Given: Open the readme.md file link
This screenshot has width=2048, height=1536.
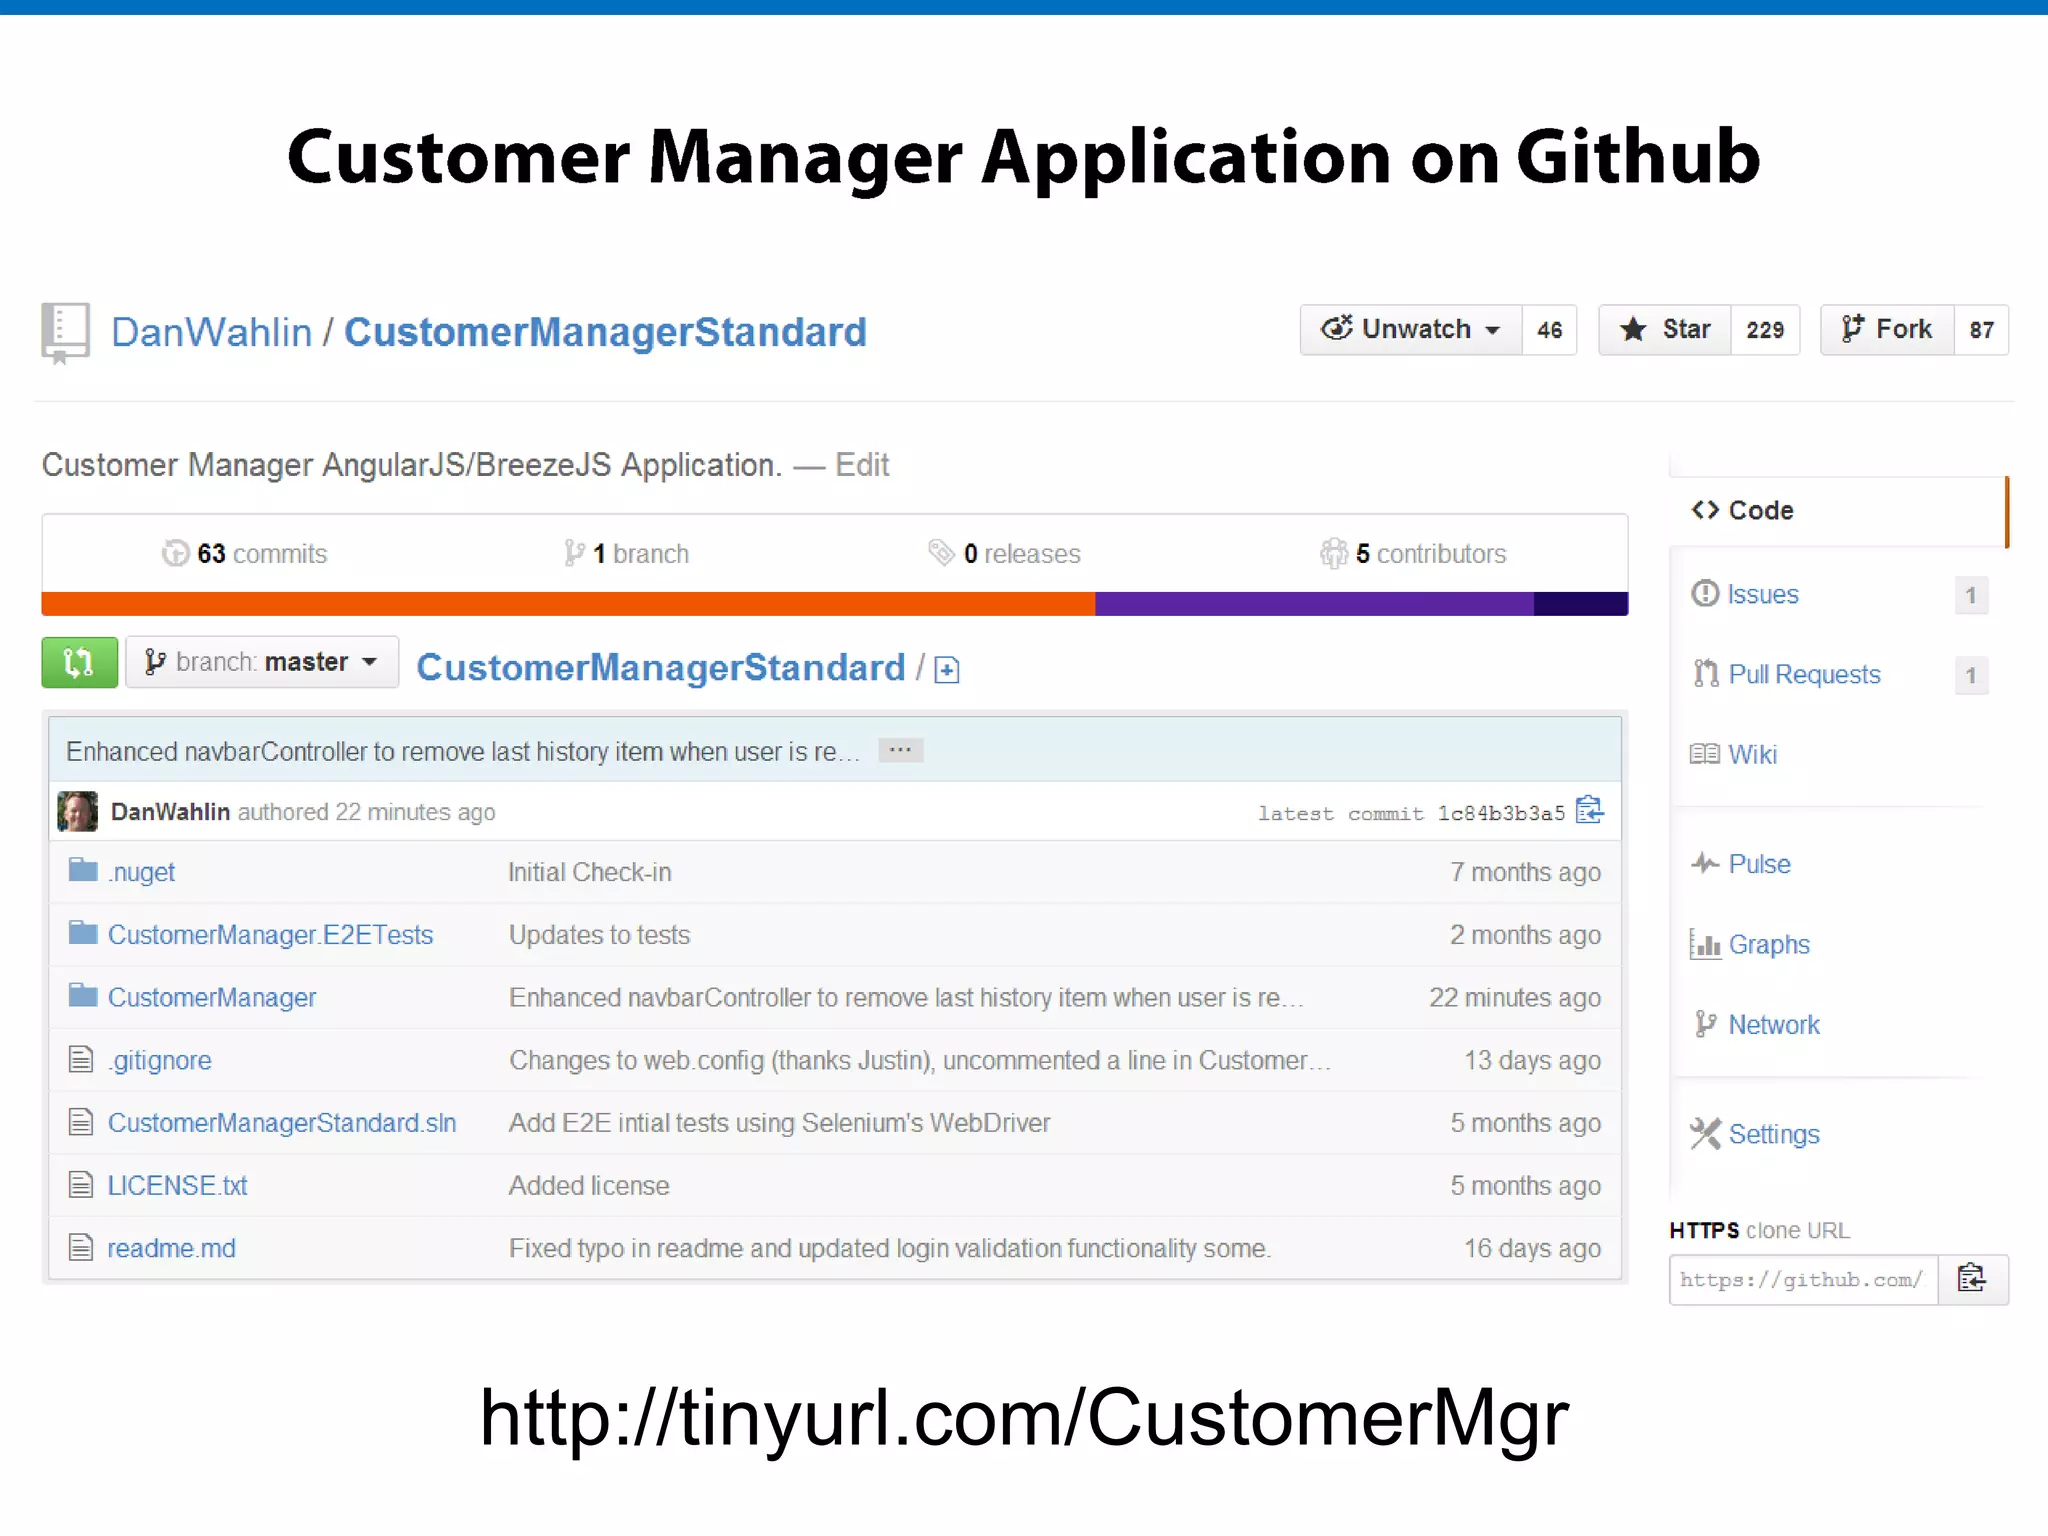Looking at the screenshot, I should [171, 1248].
